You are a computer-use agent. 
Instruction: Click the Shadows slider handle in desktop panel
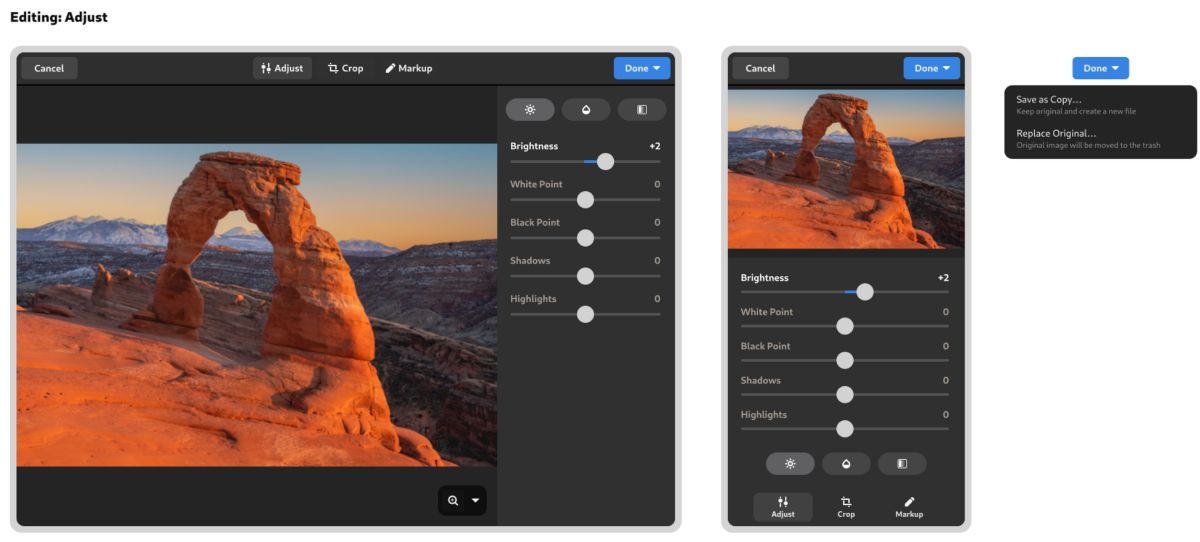point(585,276)
